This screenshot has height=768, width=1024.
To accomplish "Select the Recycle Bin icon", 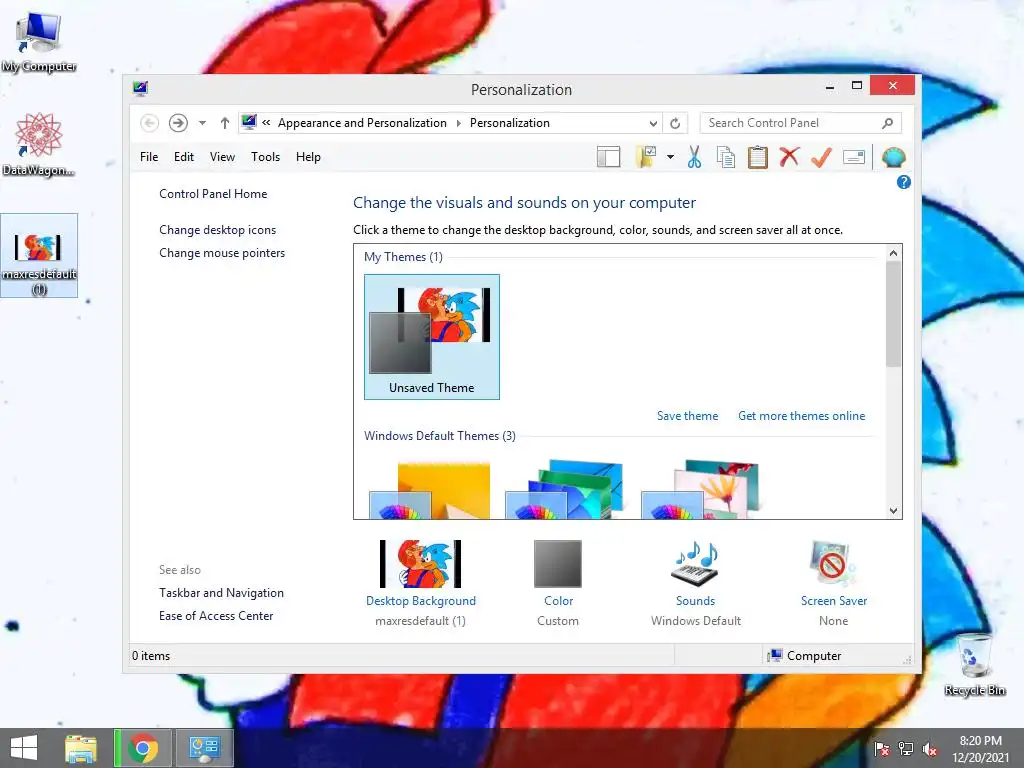I will 974,665.
